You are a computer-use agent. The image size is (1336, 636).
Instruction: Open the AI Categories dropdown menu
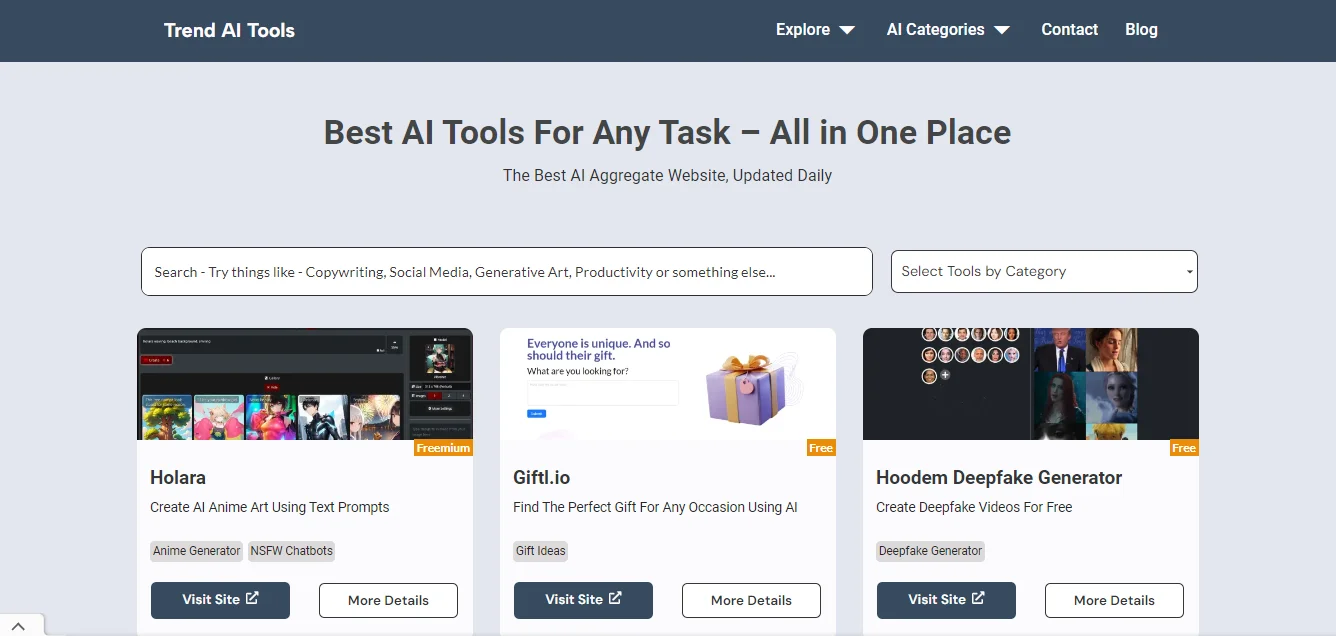947,29
